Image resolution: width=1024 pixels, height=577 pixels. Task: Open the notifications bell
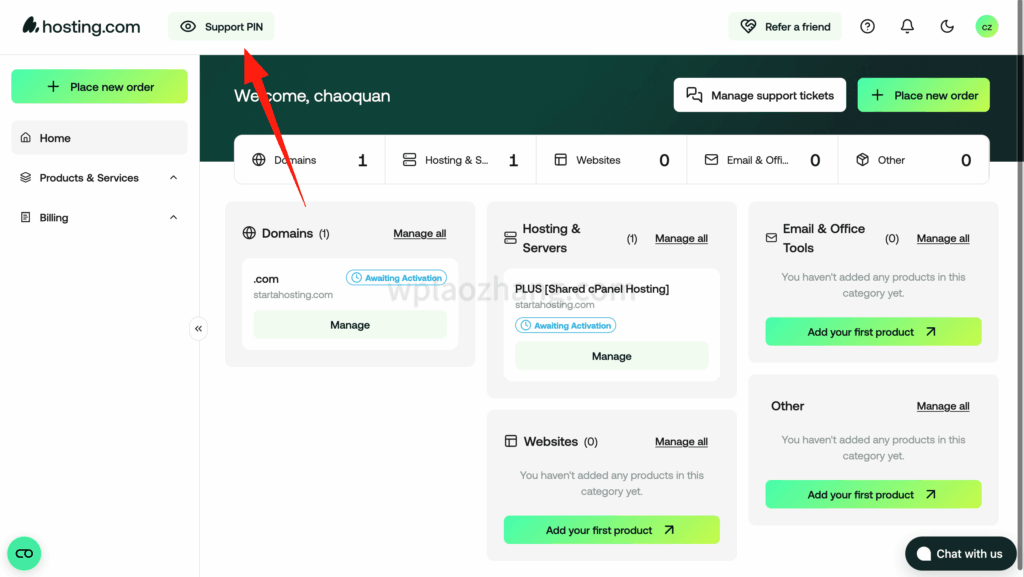point(907,27)
